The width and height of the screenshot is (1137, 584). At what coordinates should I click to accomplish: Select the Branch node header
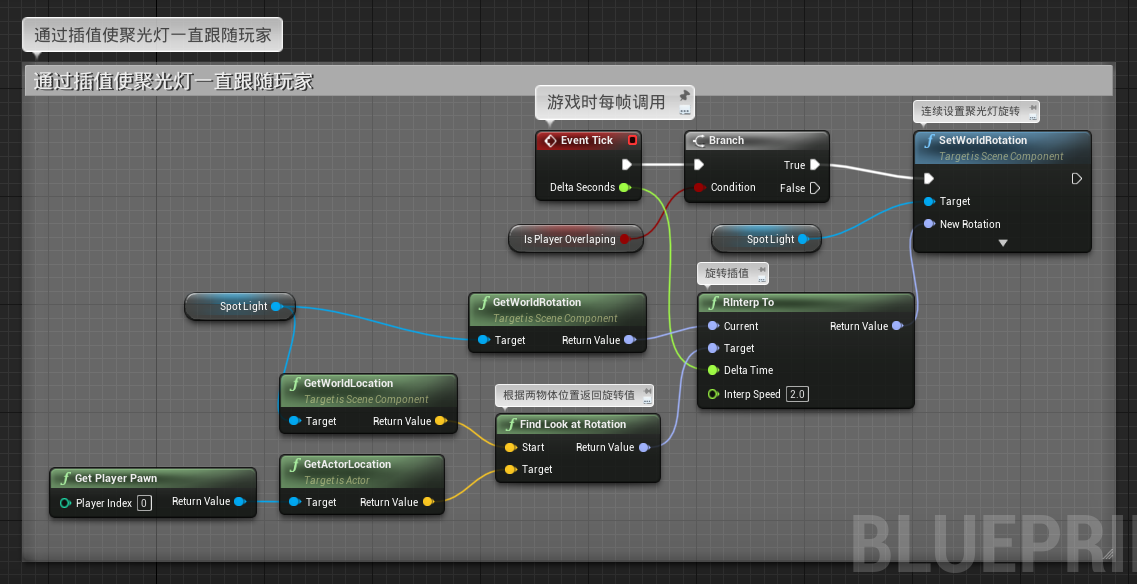pyautogui.click(x=756, y=140)
